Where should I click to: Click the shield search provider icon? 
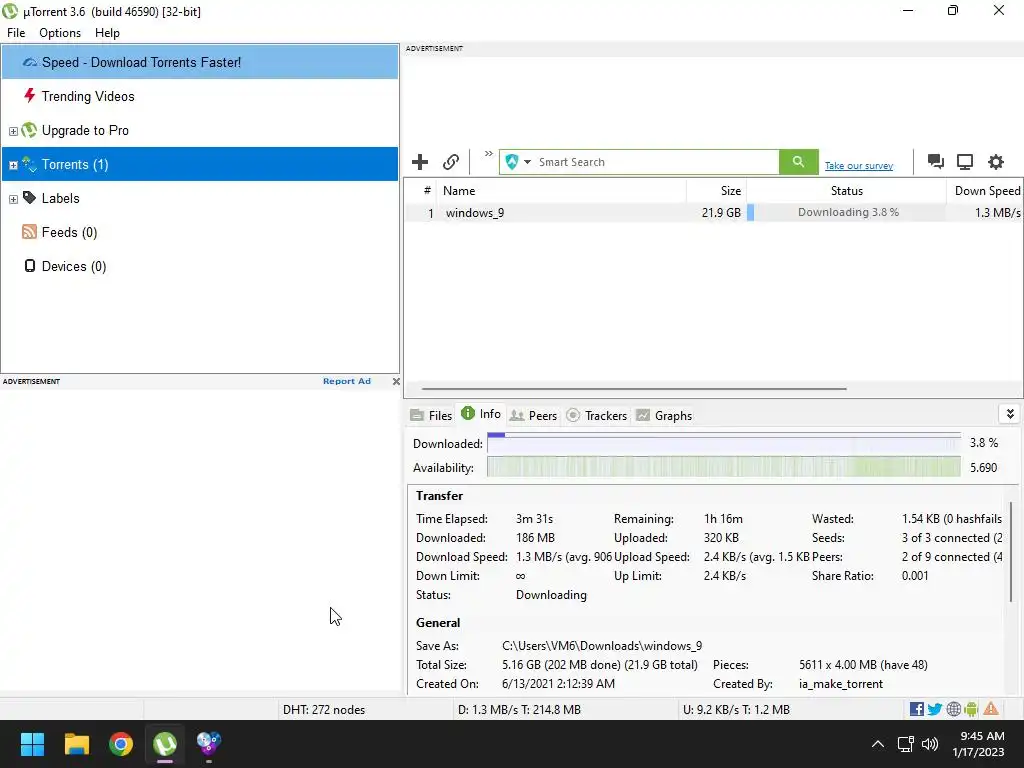(512, 161)
